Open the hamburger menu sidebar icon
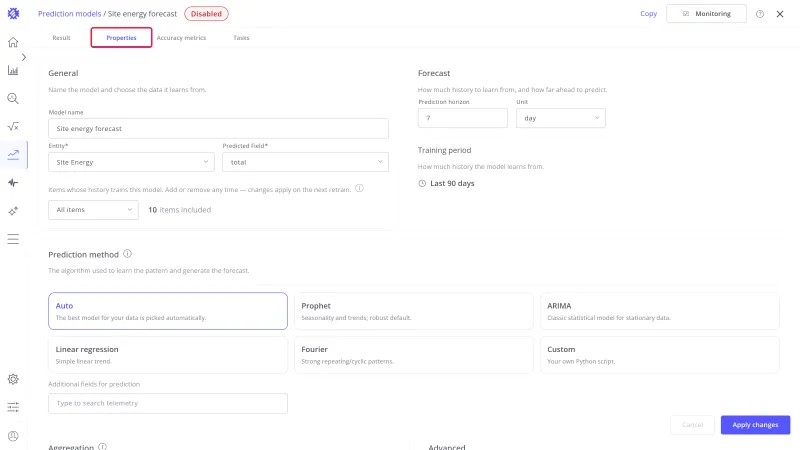800x450 pixels. [13, 239]
